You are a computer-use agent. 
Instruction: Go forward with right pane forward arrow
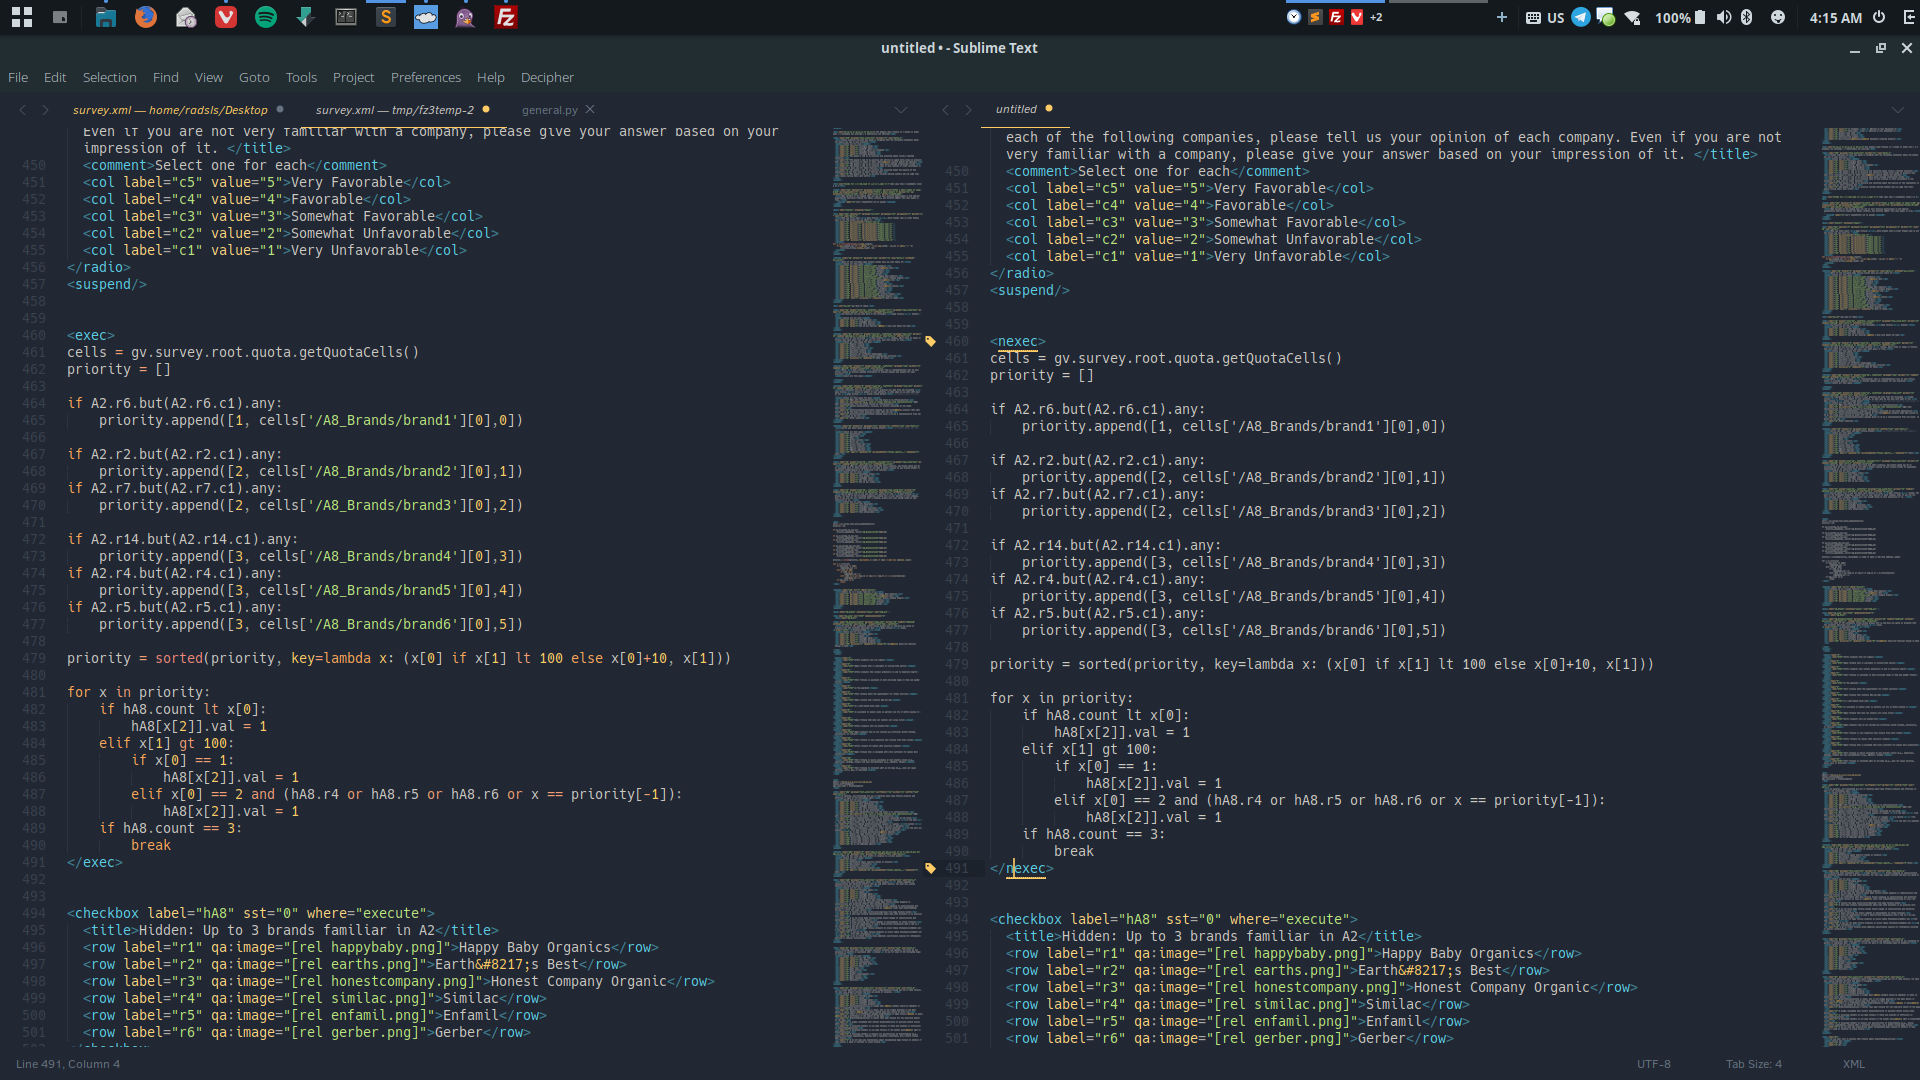pos(968,110)
